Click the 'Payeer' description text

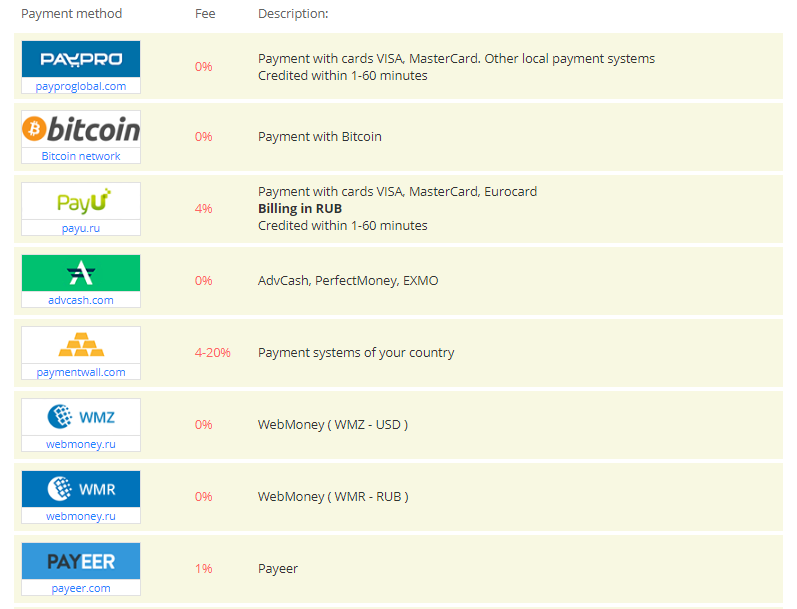pos(278,569)
